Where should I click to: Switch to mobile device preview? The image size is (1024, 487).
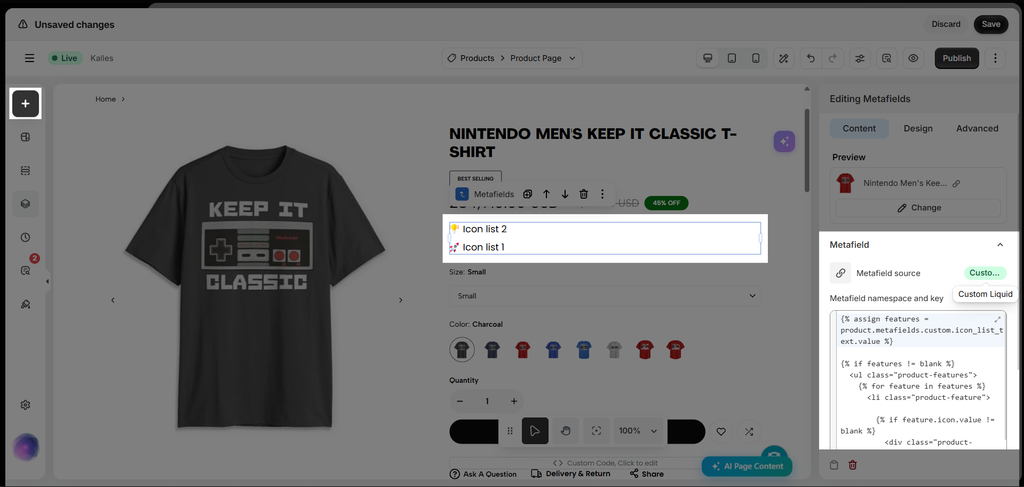tap(756, 58)
